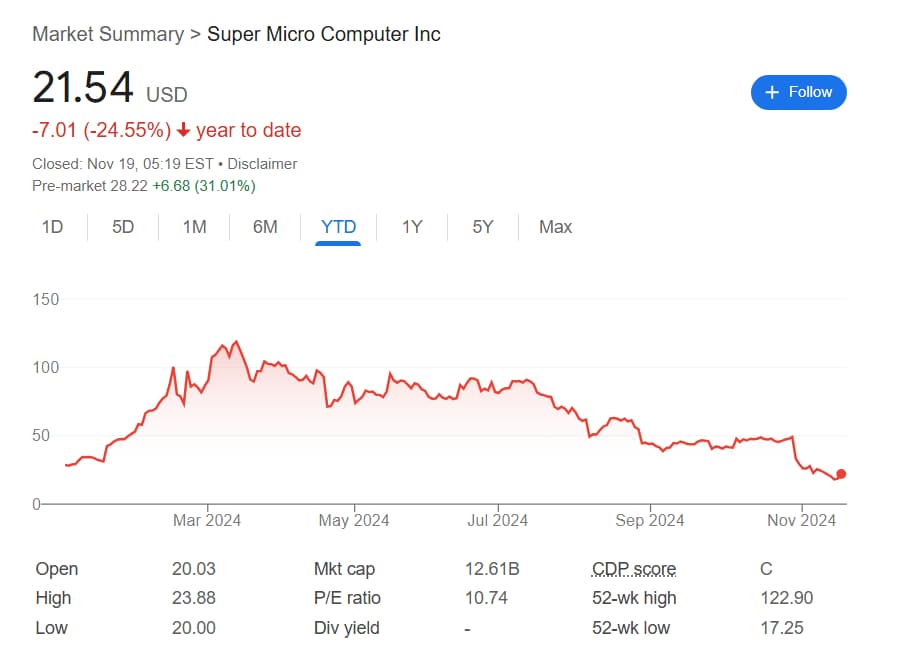The height and width of the screenshot is (650, 916).
Task: Open the Disclaimer link
Action: click(262, 164)
